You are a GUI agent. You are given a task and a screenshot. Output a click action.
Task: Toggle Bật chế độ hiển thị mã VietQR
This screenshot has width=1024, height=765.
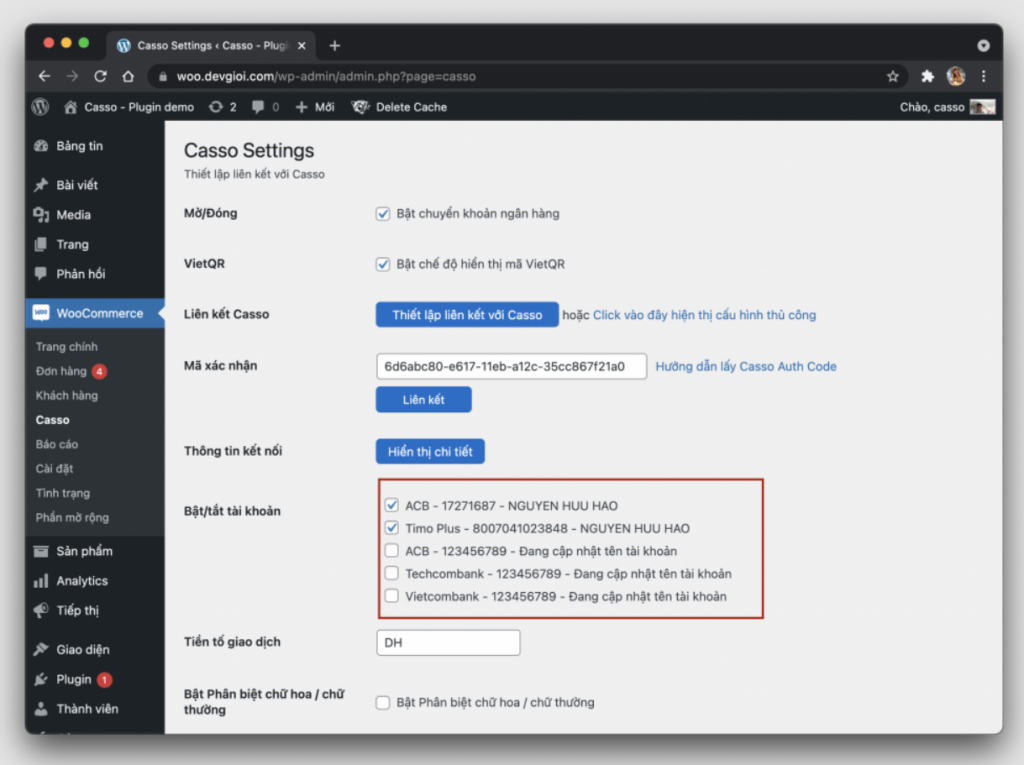pyautogui.click(x=383, y=264)
